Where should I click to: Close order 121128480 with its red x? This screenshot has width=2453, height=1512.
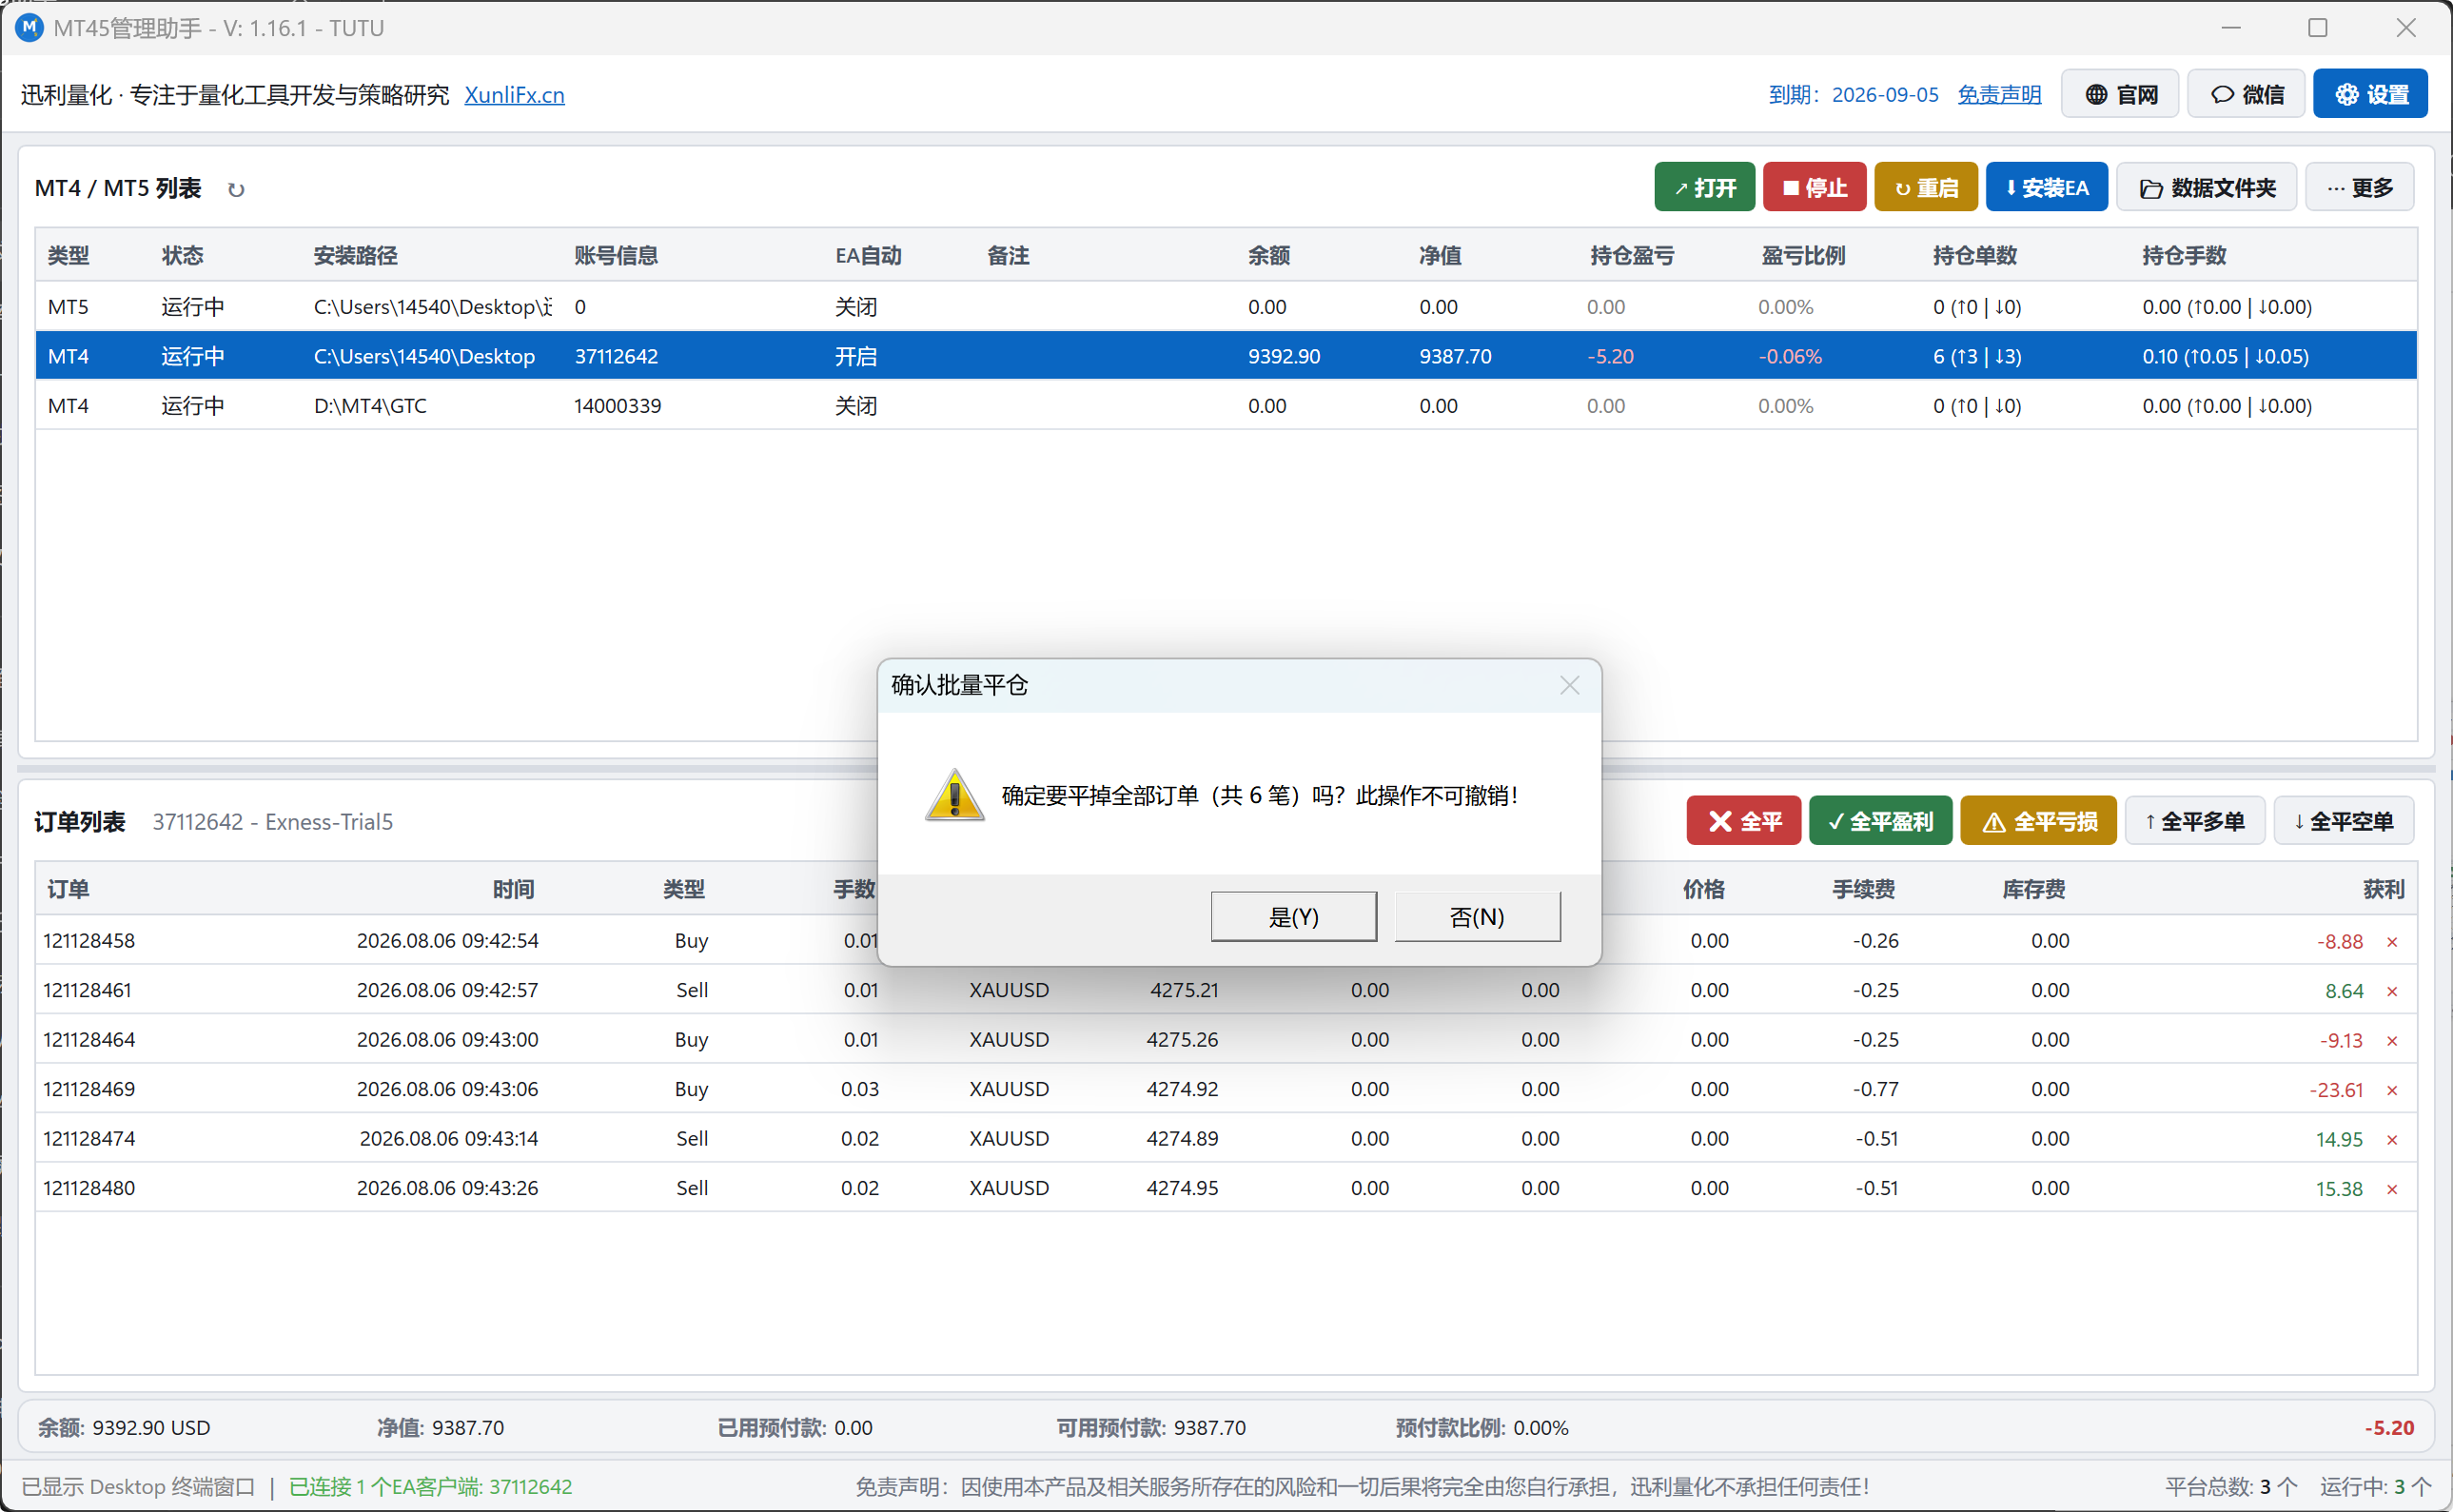pyautogui.click(x=2392, y=1189)
